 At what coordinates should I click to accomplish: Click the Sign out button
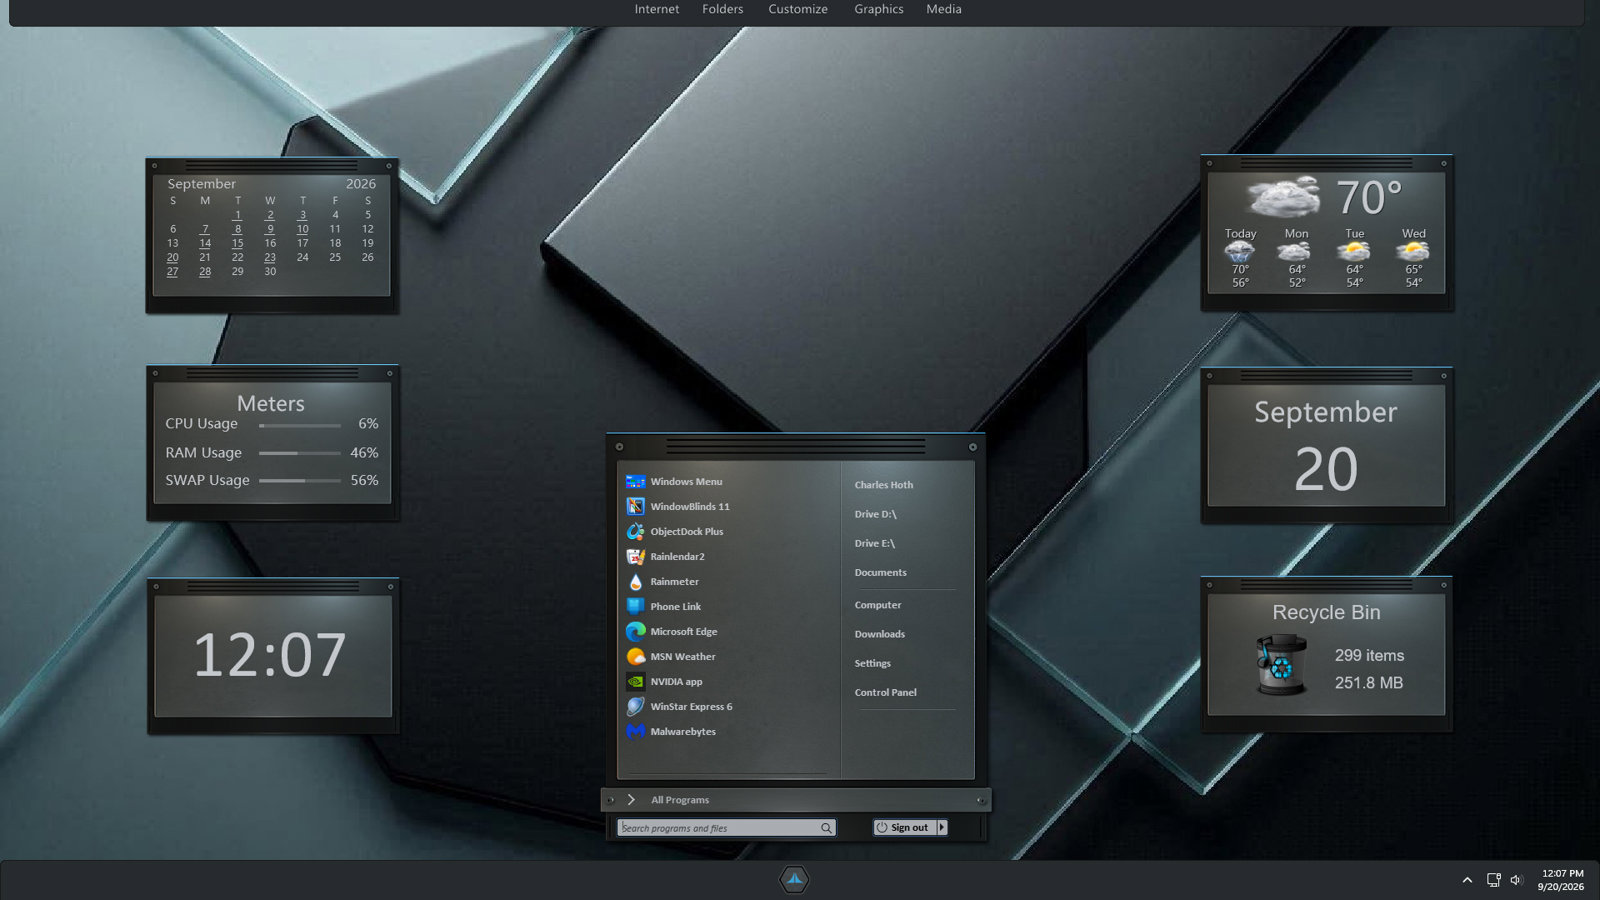coord(904,828)
